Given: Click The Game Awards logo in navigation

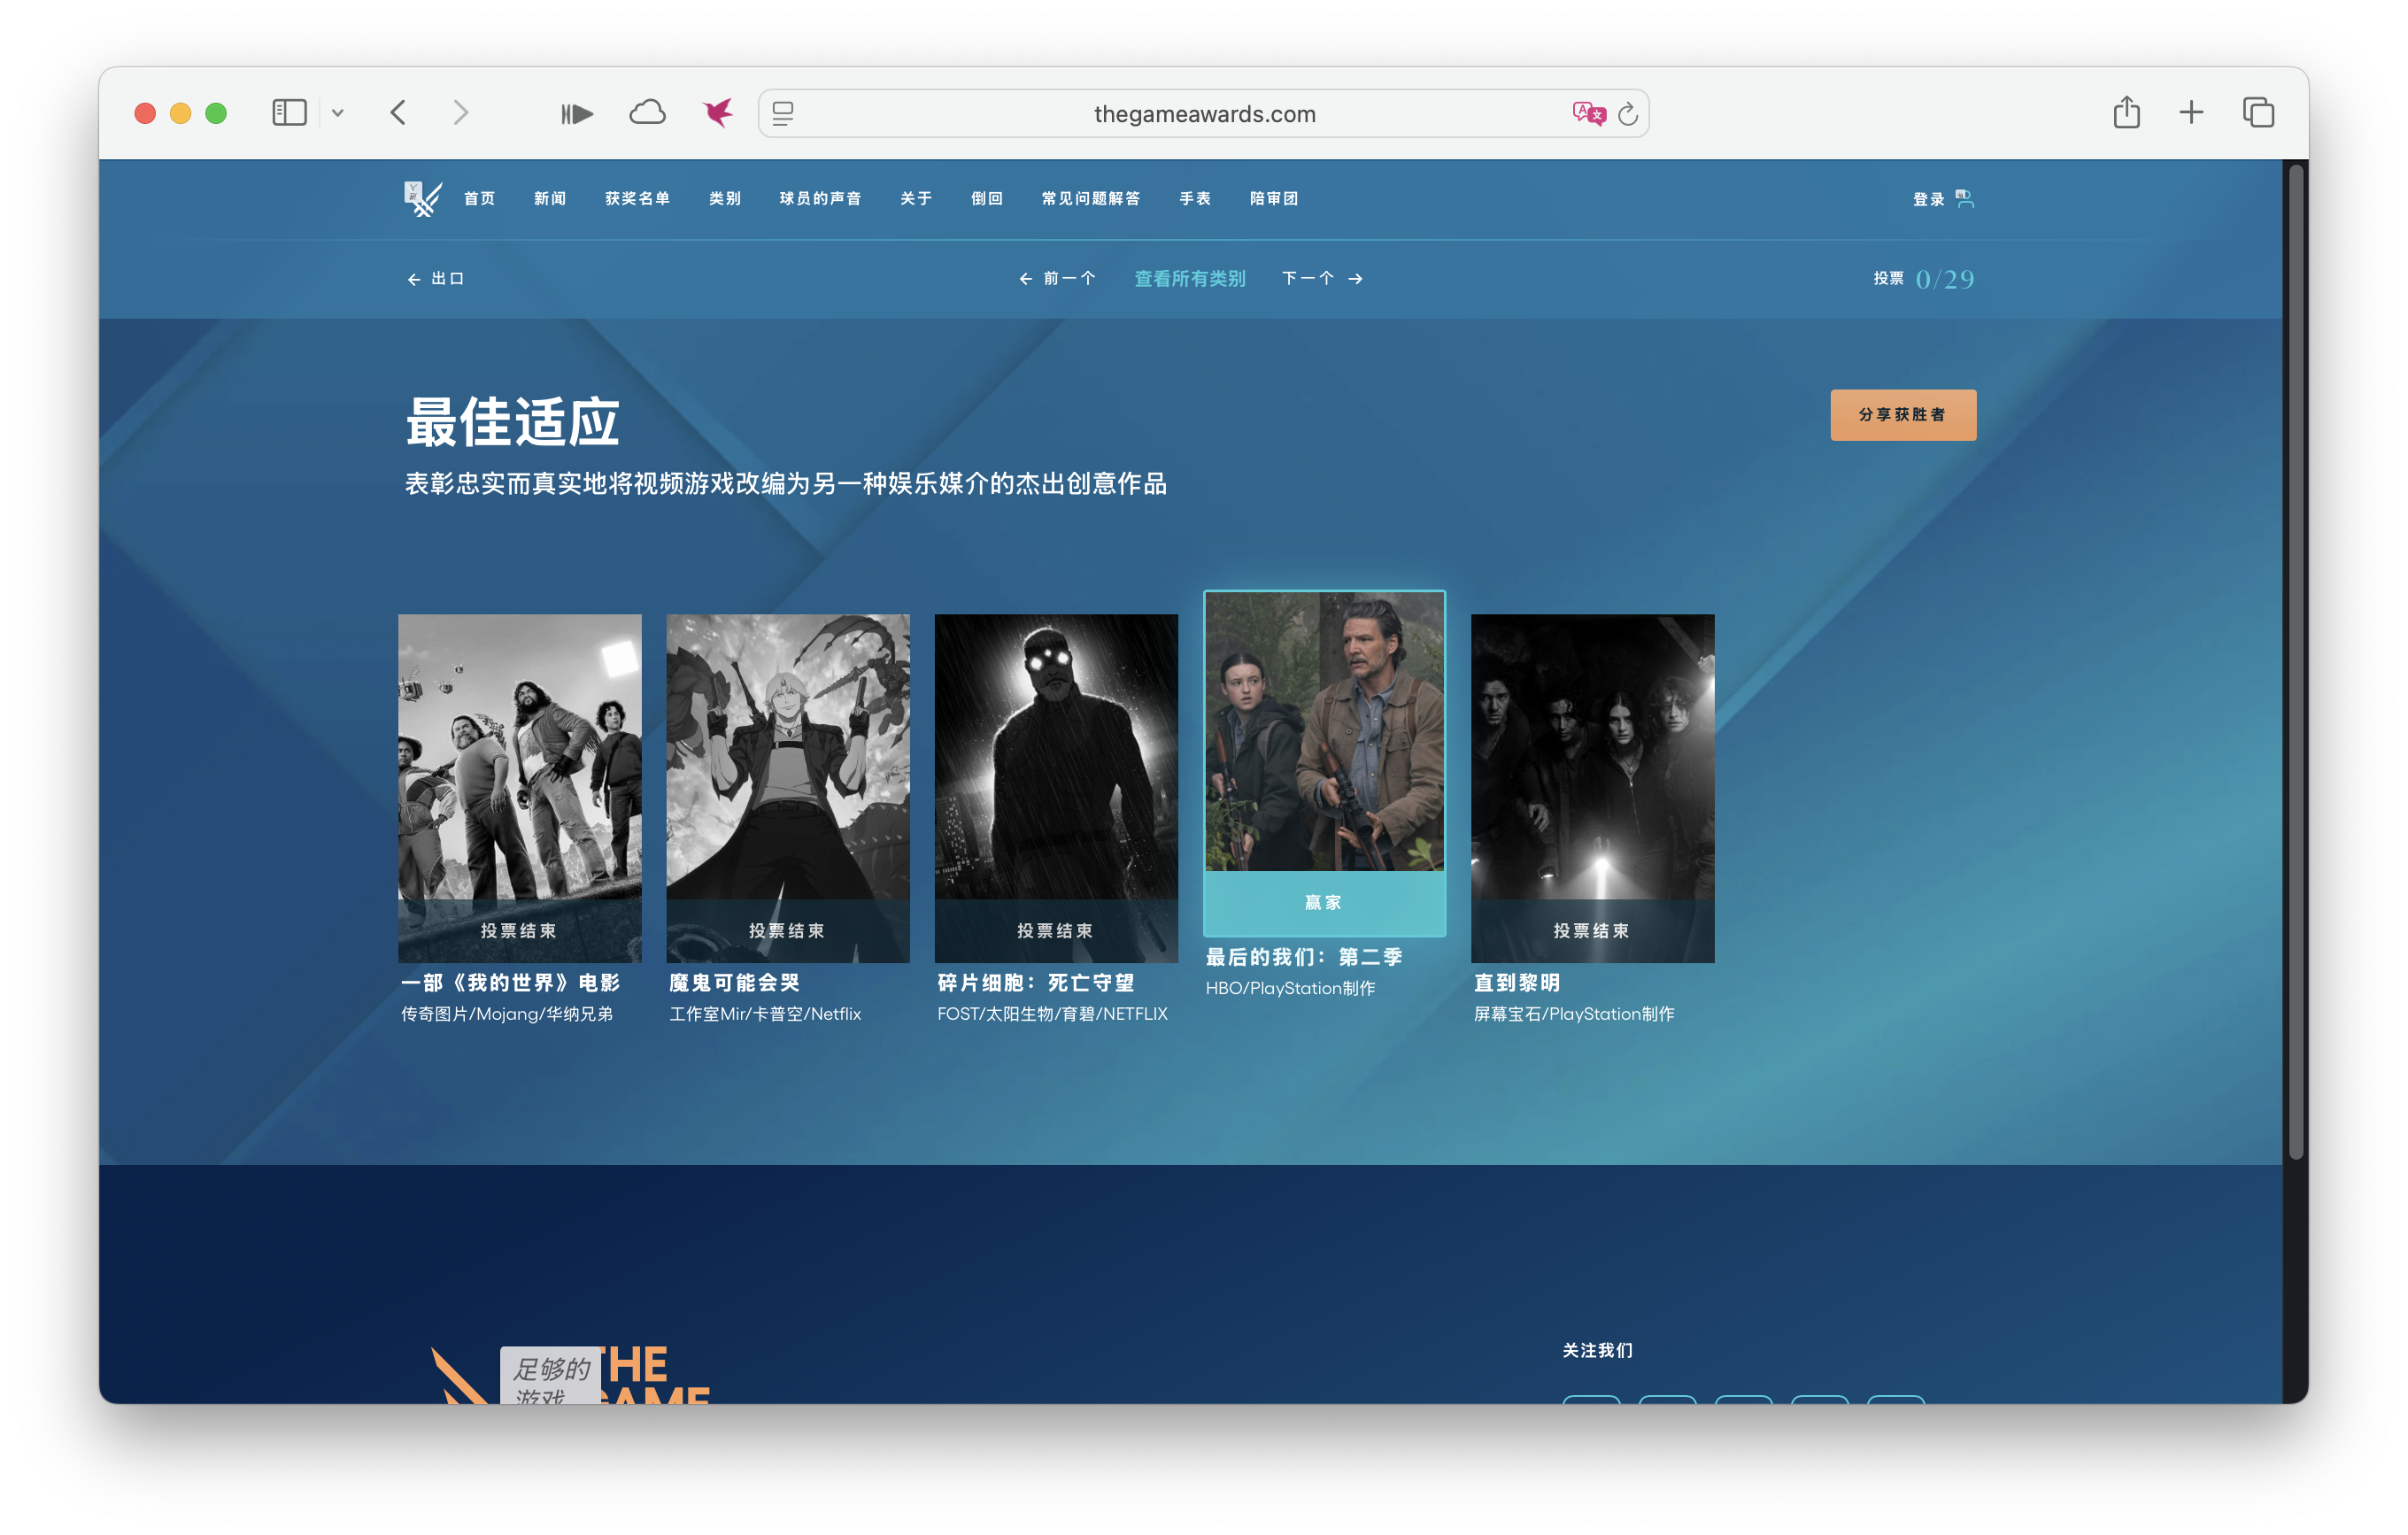Looking at the screenshot, I should tap(421, 198).
